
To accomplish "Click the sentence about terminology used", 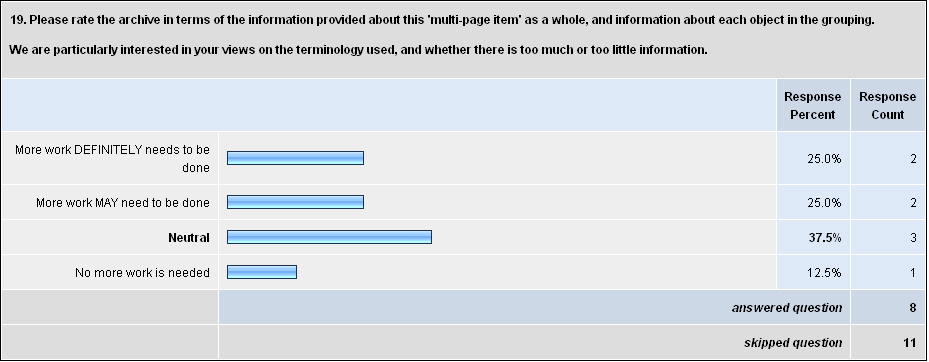I will [358, 50].
